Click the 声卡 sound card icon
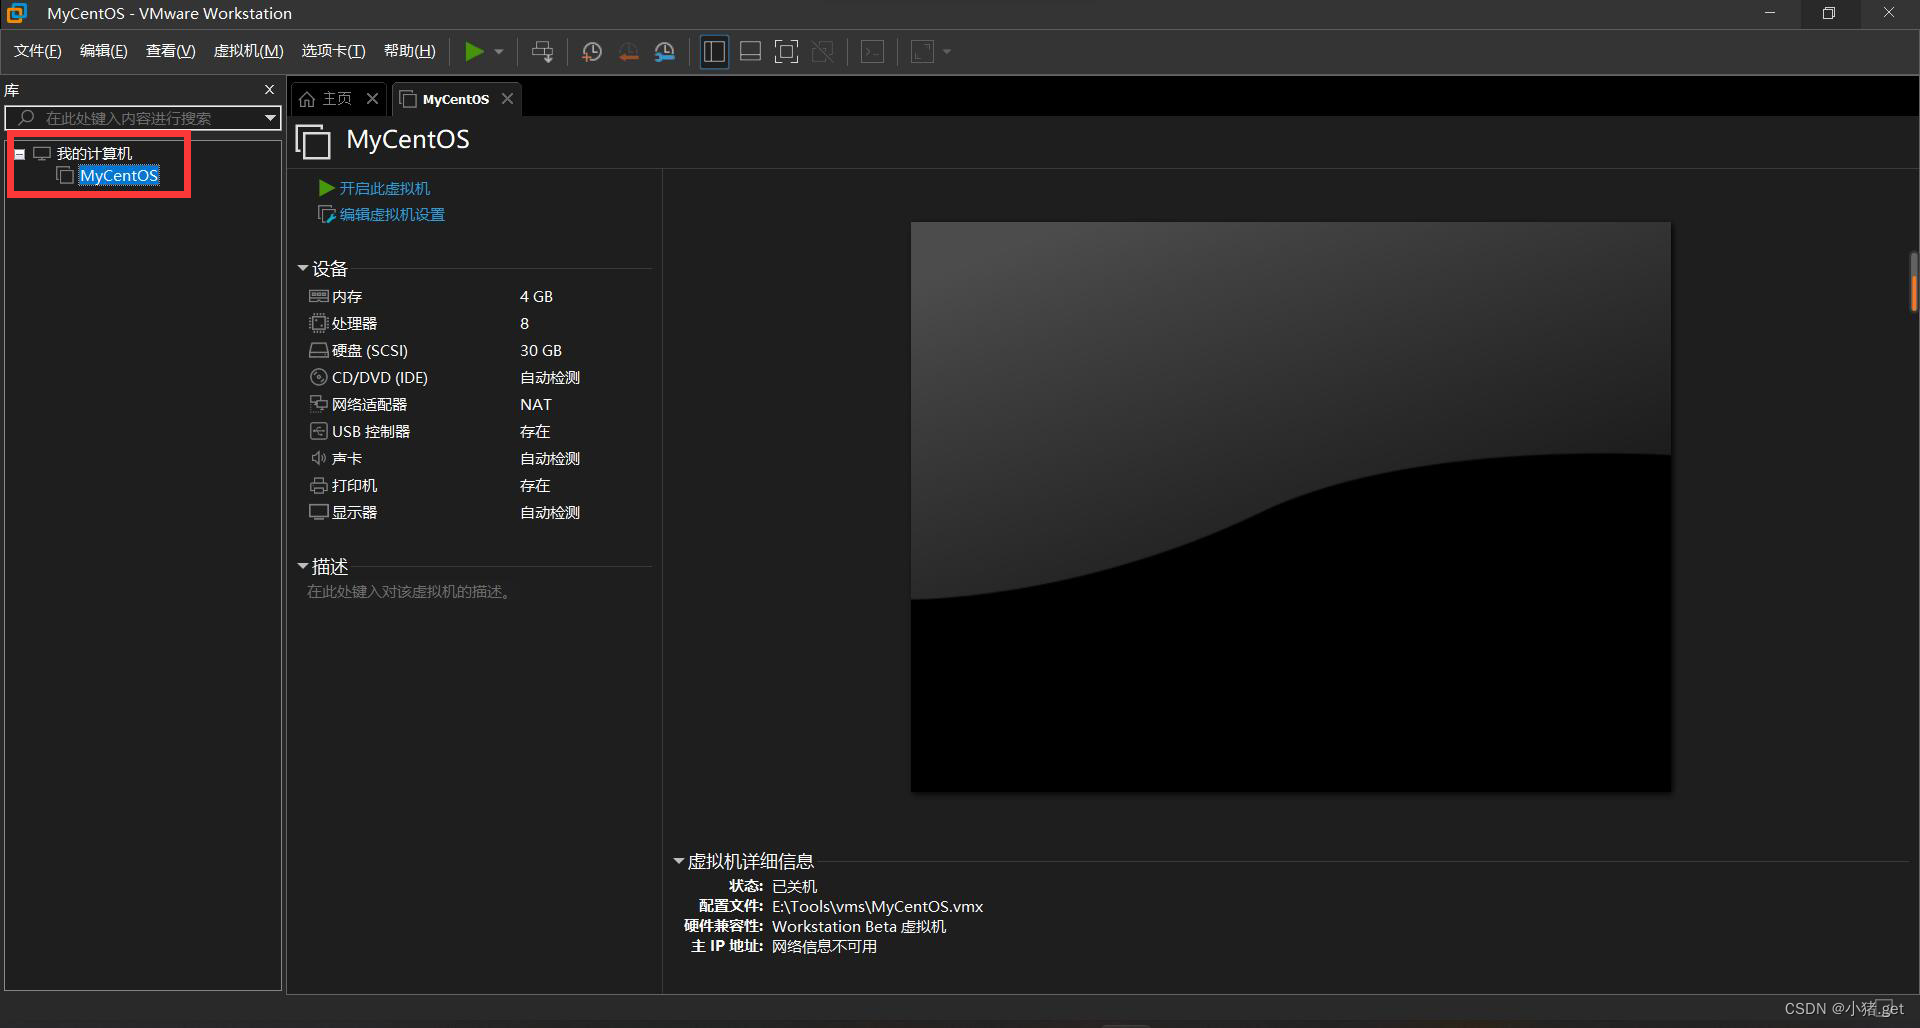 (x=319, y=458)
